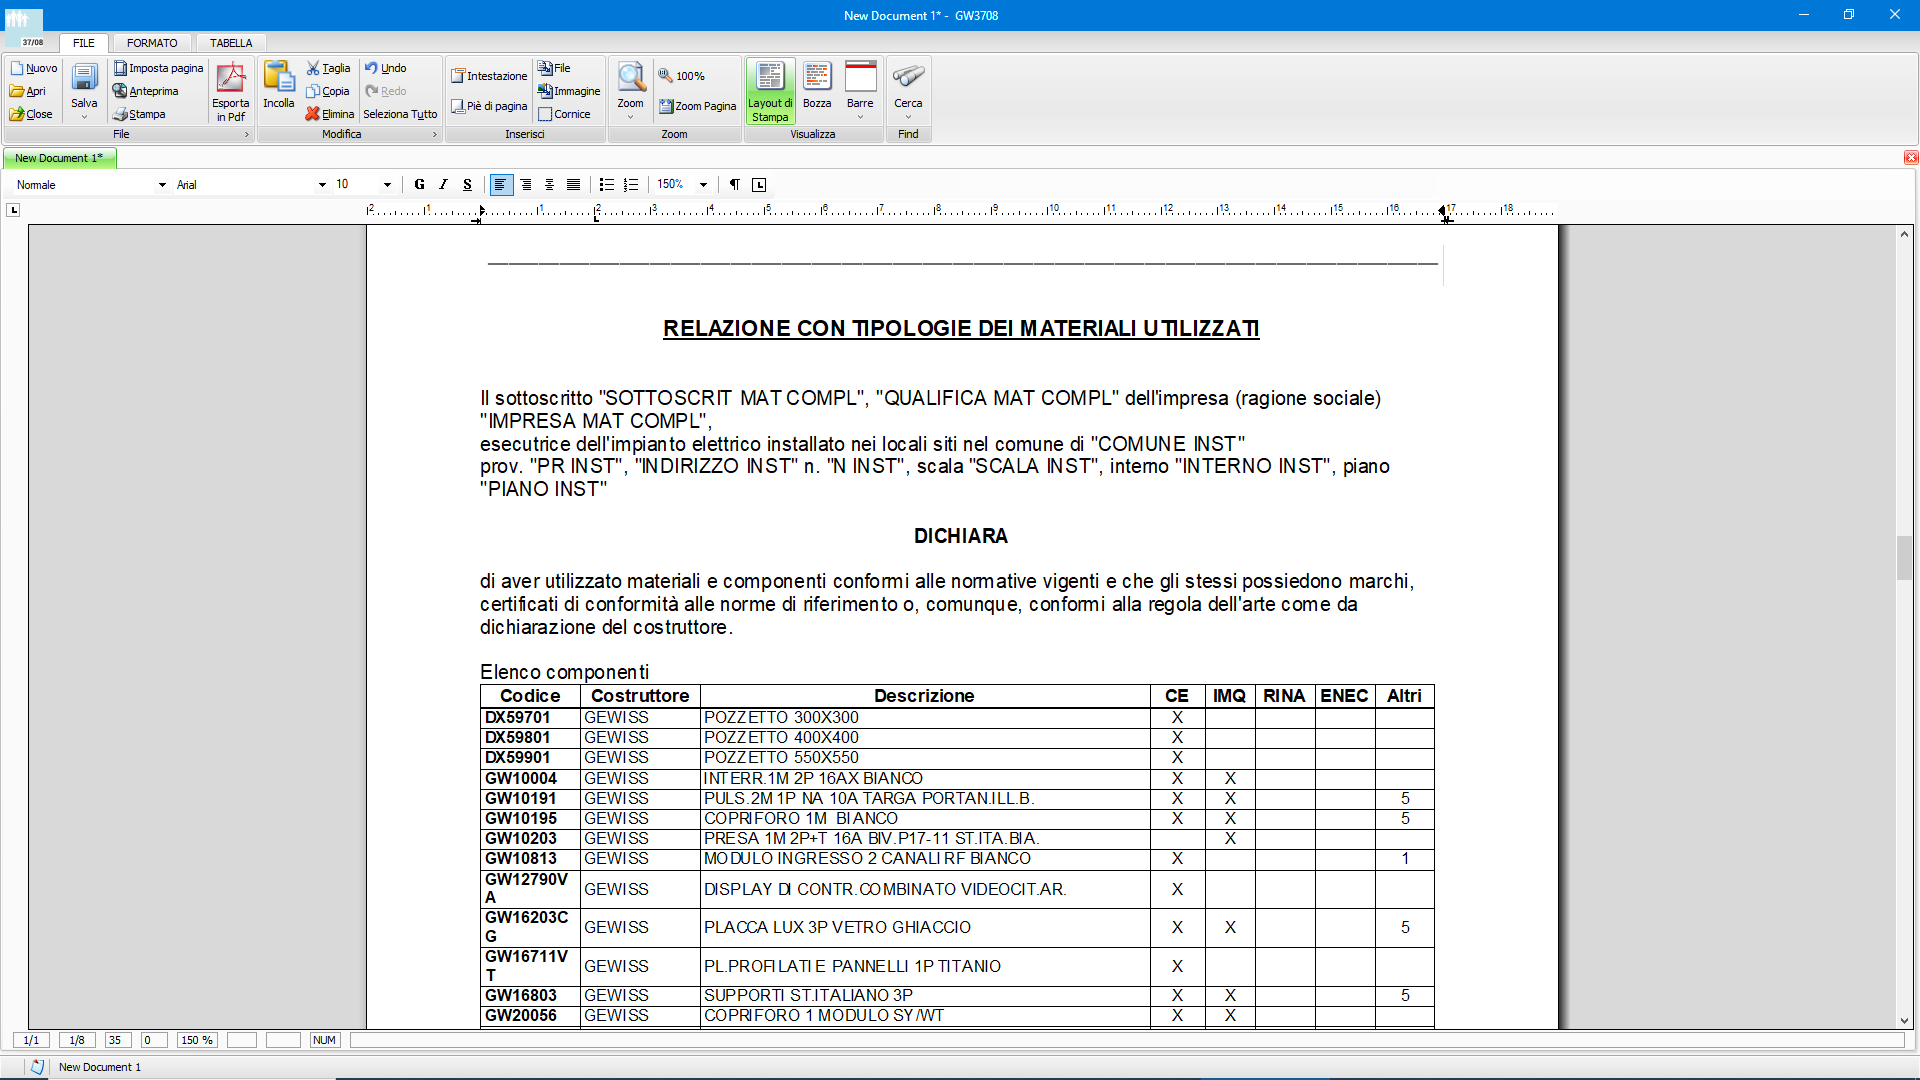Toggle italic formatting
Screen dimensions: 1920x1080
pyautogui.click(x=443, y=185)
